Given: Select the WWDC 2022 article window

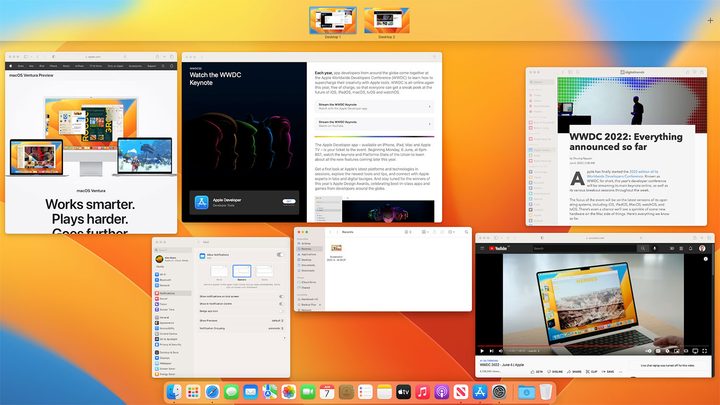Looking at the screenshot, I should pyautogui.click(x=616, y=146).
